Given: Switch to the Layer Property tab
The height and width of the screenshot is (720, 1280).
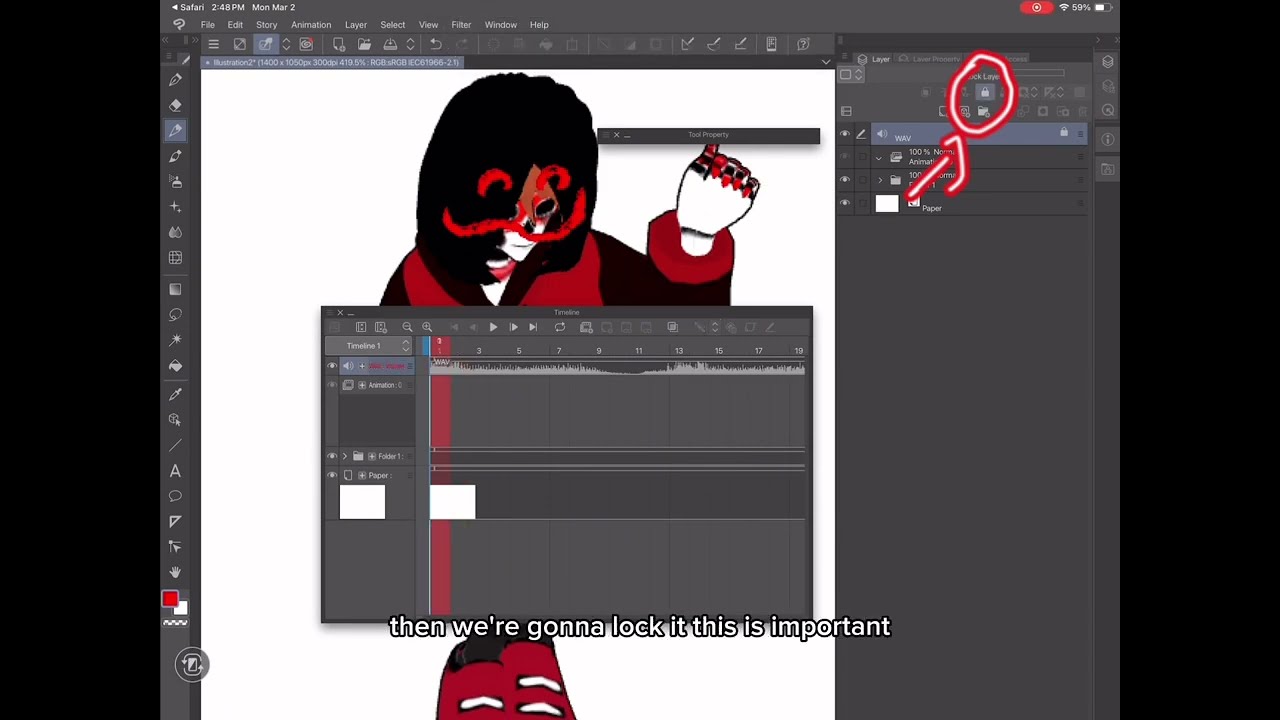Looking at the screenshot, I should [x=929, y=59].
